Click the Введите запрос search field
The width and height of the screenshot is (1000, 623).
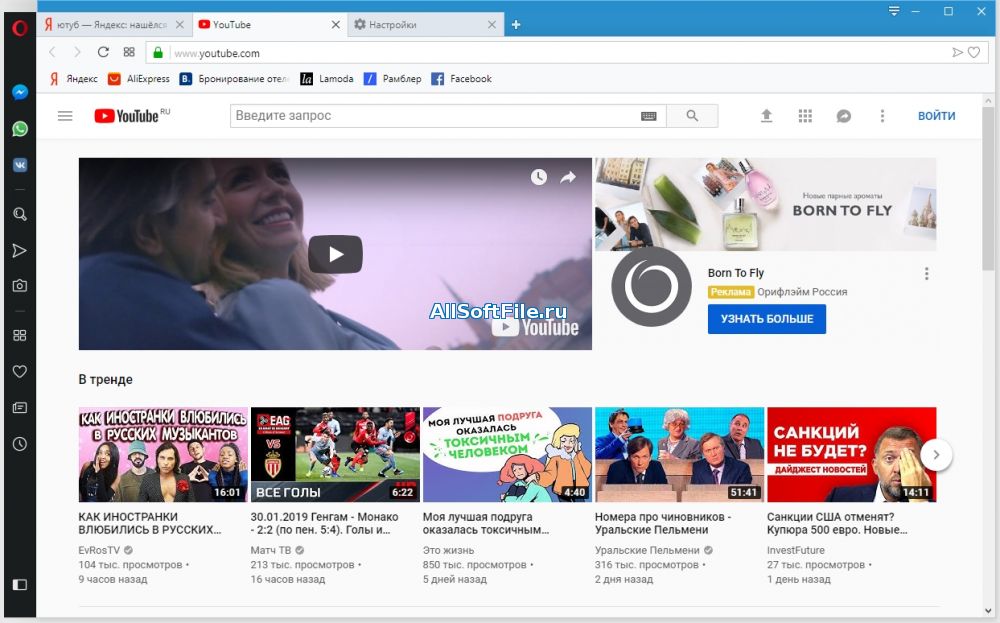tap(435, 116)
